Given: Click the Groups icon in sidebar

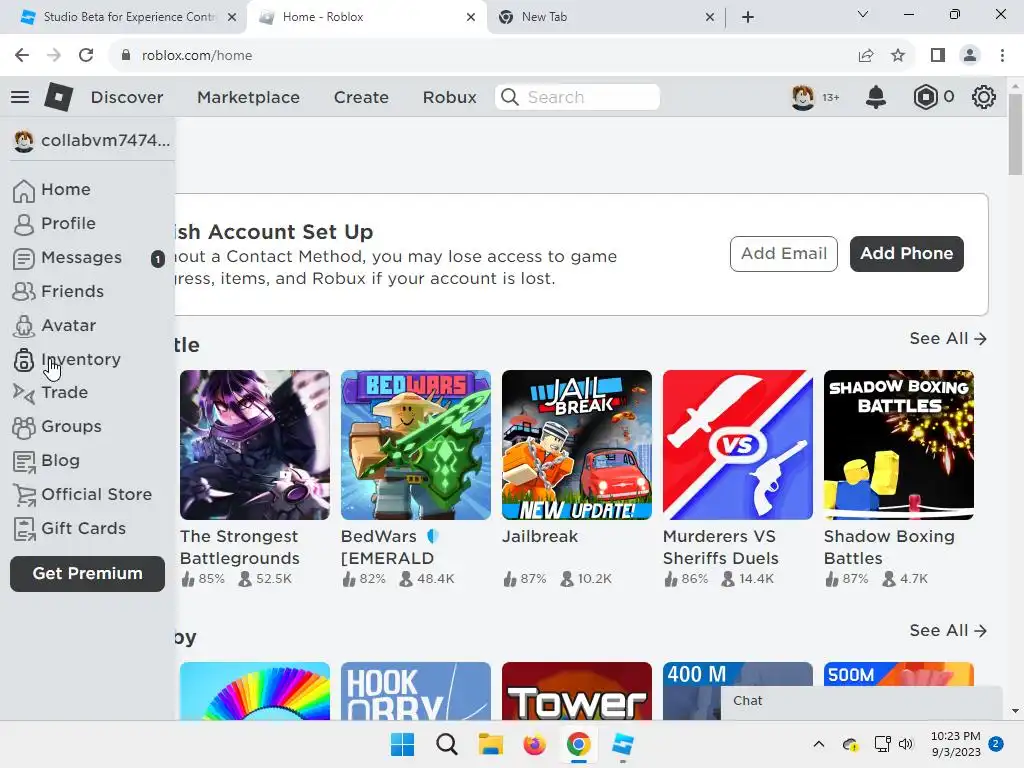Looking at the screenshot, I should tap(24, 426).
